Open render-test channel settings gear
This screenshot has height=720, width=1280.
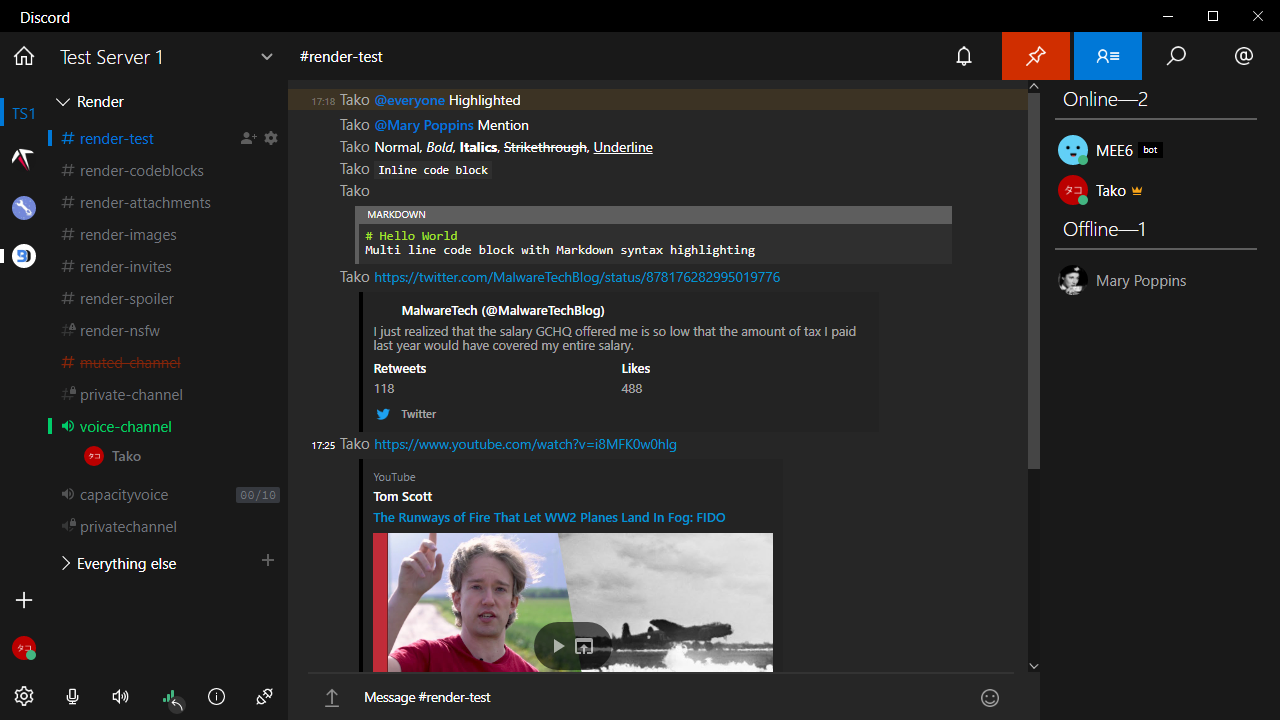[271, 138]
